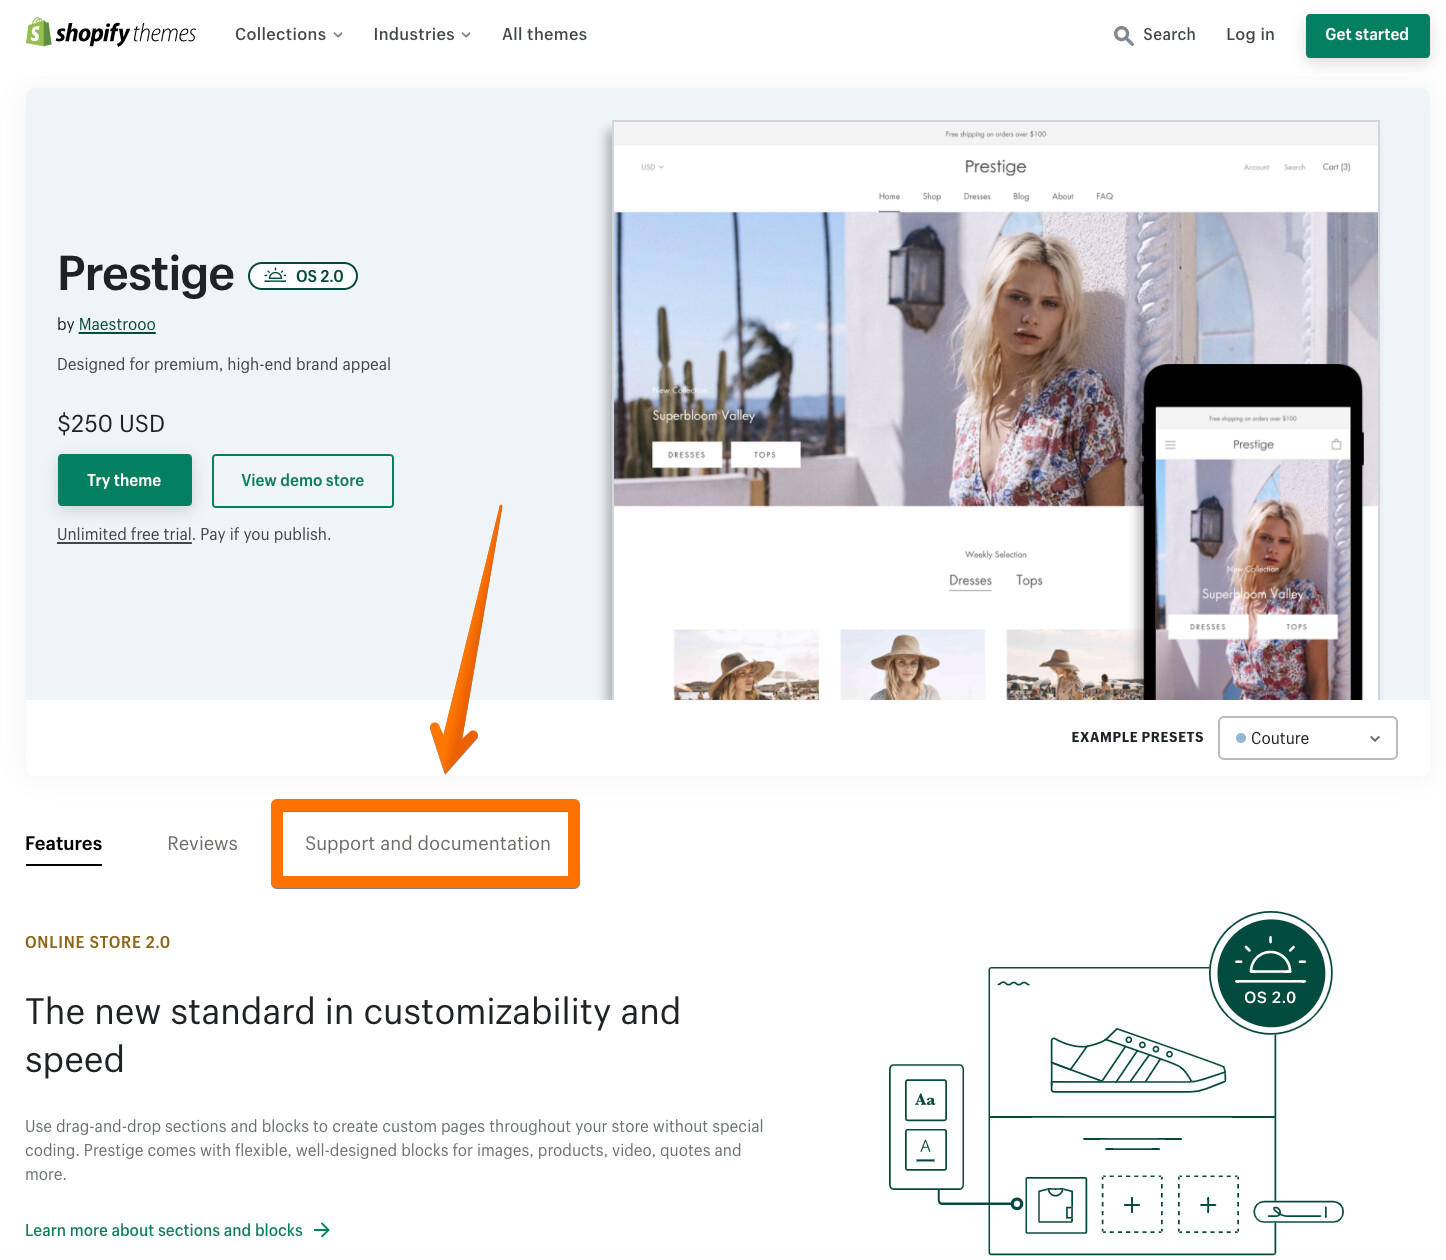Click the Aa typography block icon
The width and height of the screenshot is (1446, 1260).
coord(925,1100)
